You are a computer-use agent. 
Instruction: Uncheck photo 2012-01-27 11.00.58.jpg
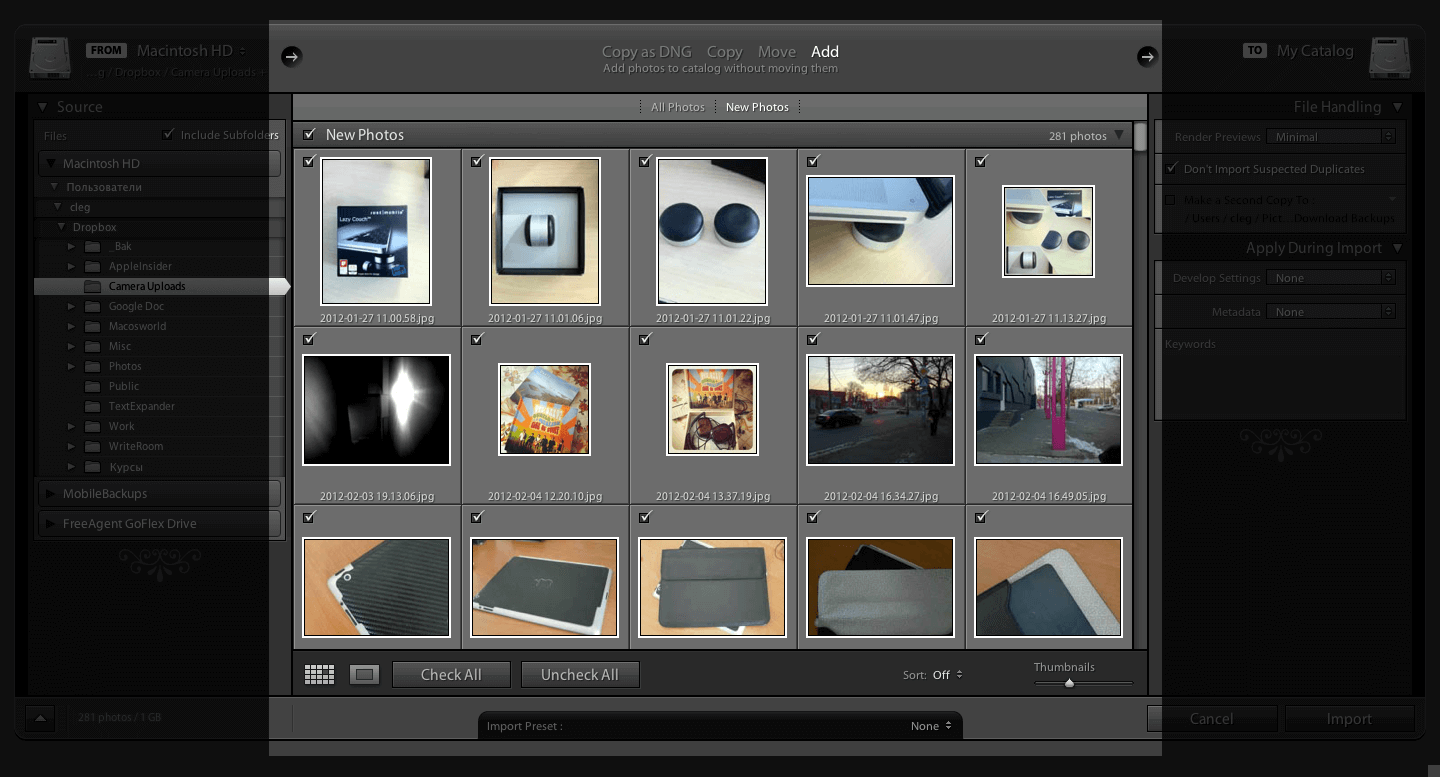tap(308, 161)
